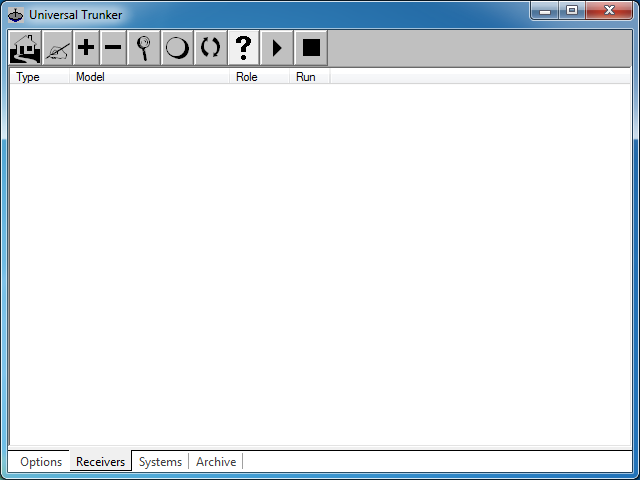Minimize the Universal Trunker window
The width and height of the screenshot is (640, 480).
point(545,11)
